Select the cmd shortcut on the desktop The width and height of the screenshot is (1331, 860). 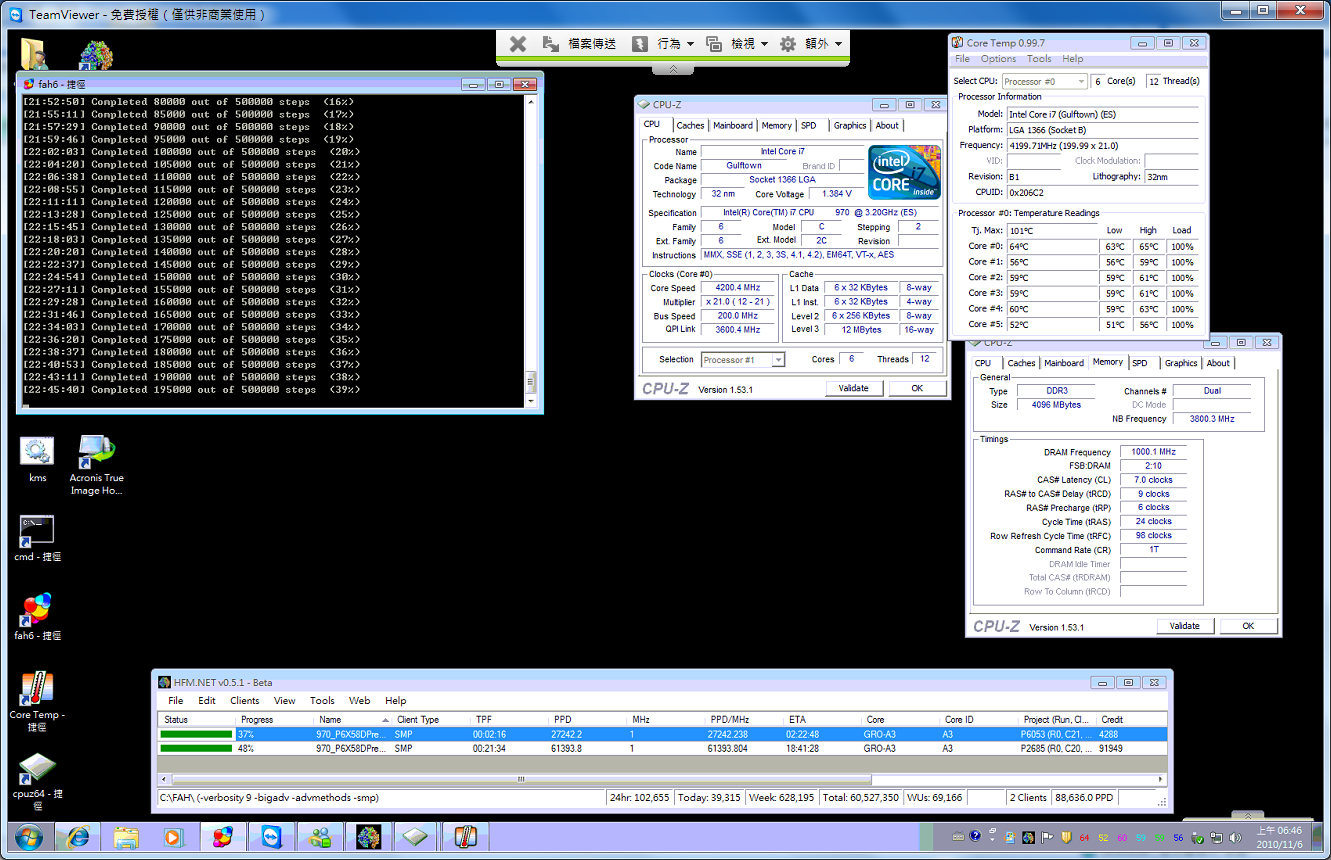37,539
